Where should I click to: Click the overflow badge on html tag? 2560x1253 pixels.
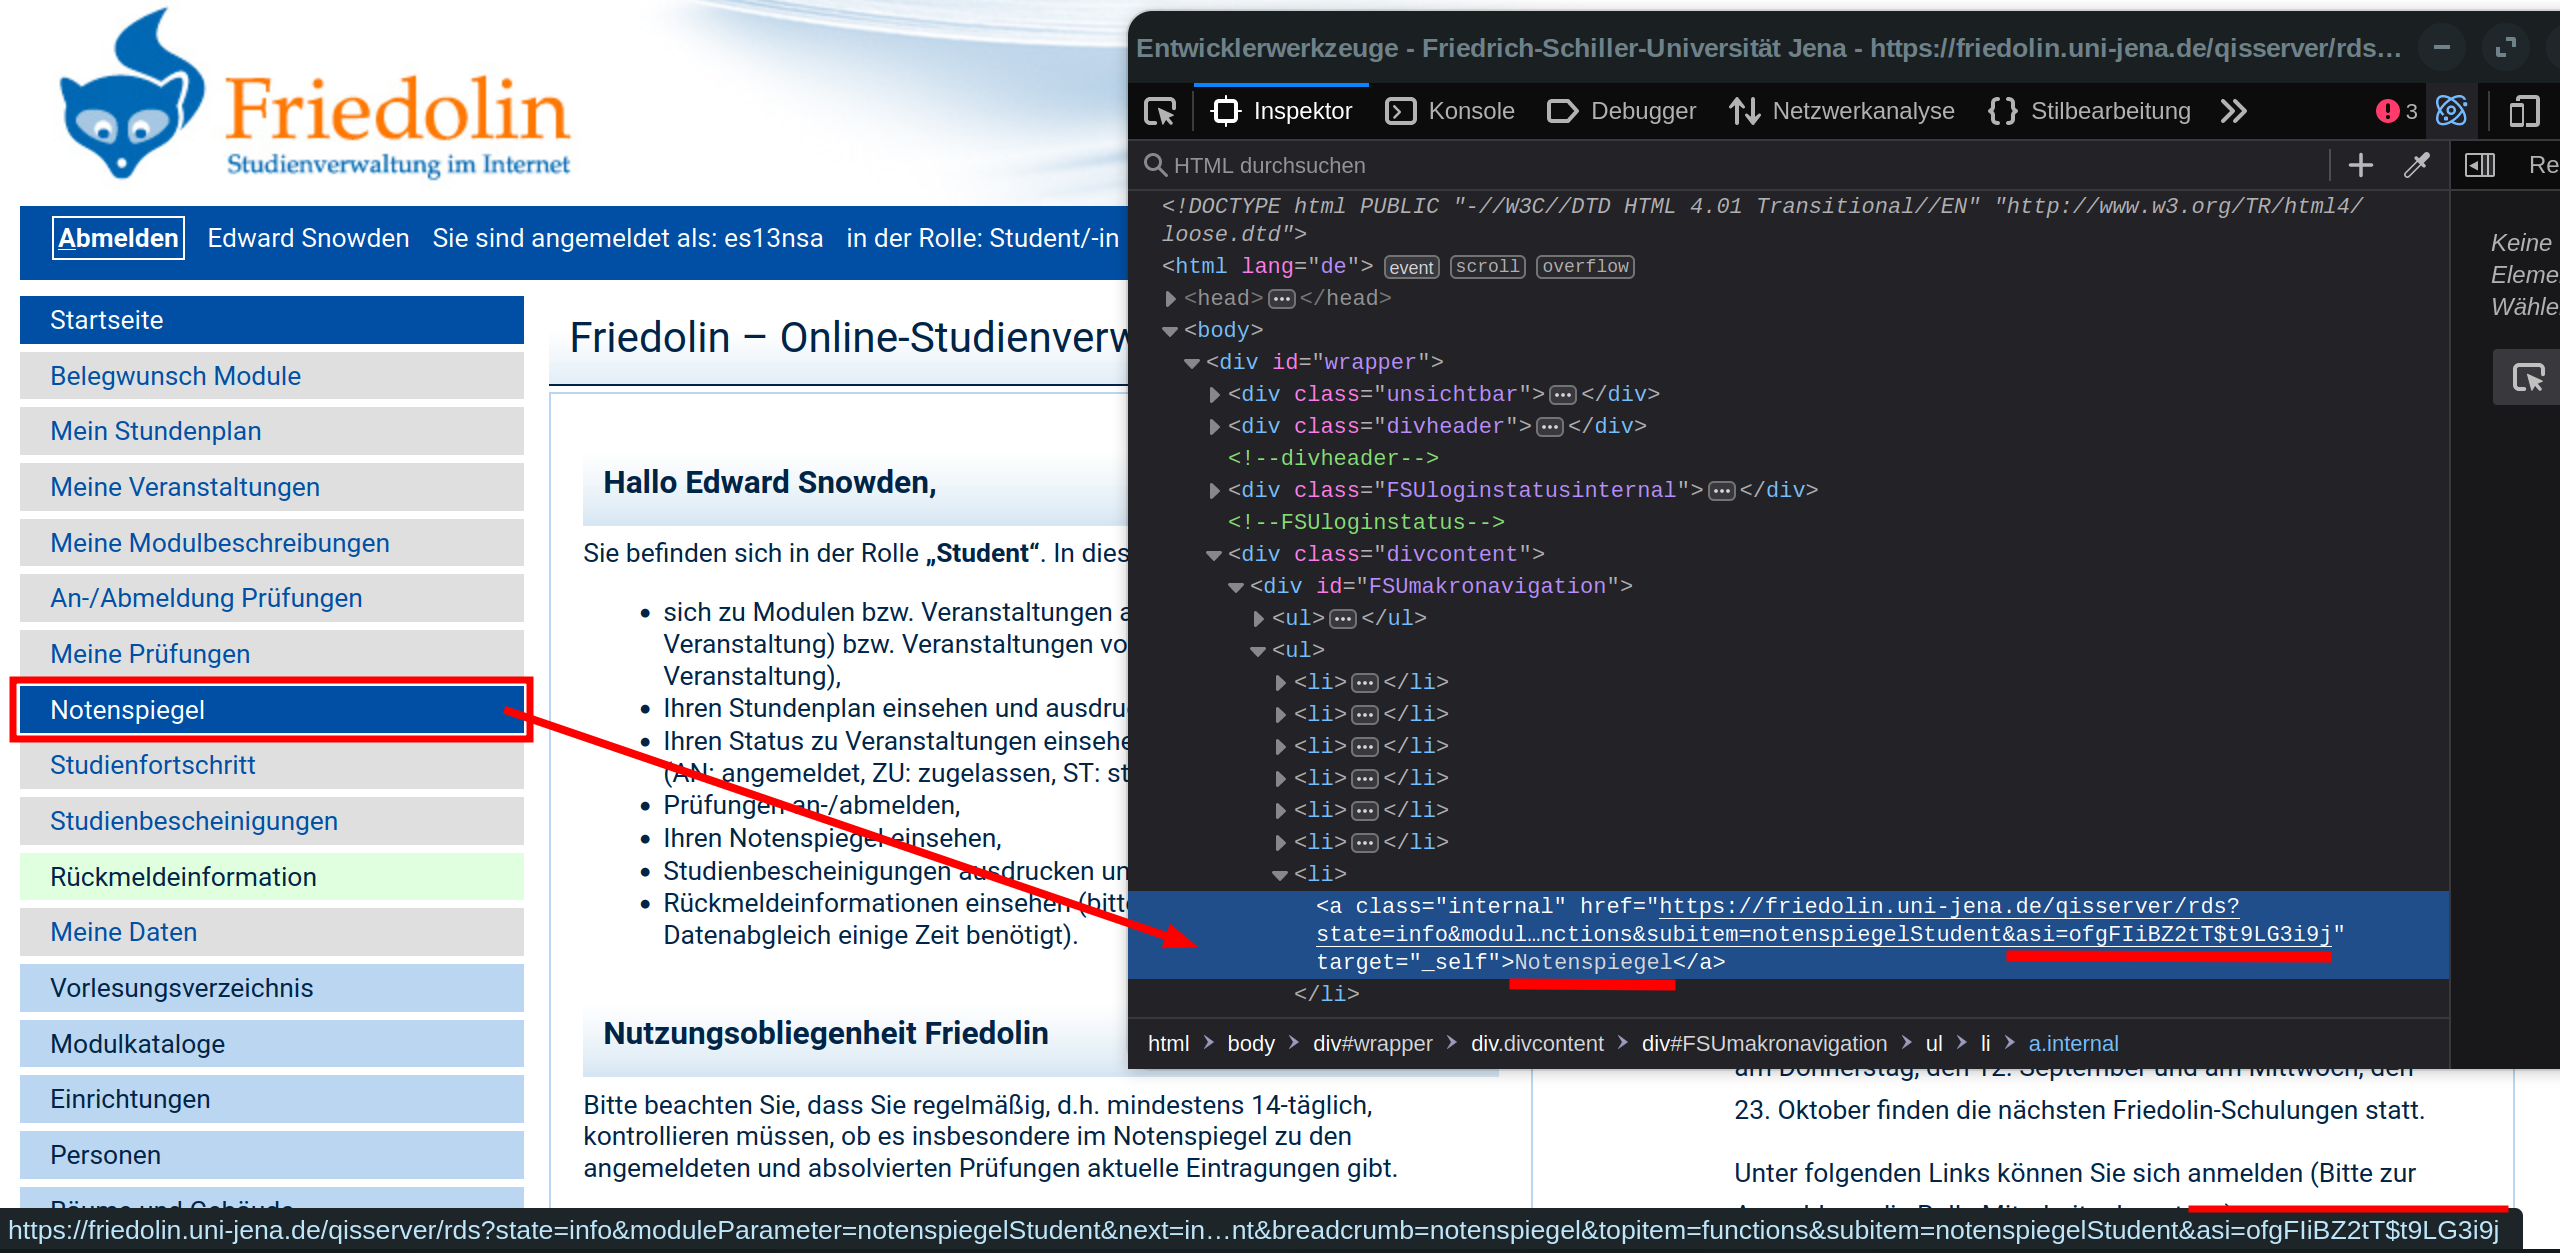(1585, 267)
